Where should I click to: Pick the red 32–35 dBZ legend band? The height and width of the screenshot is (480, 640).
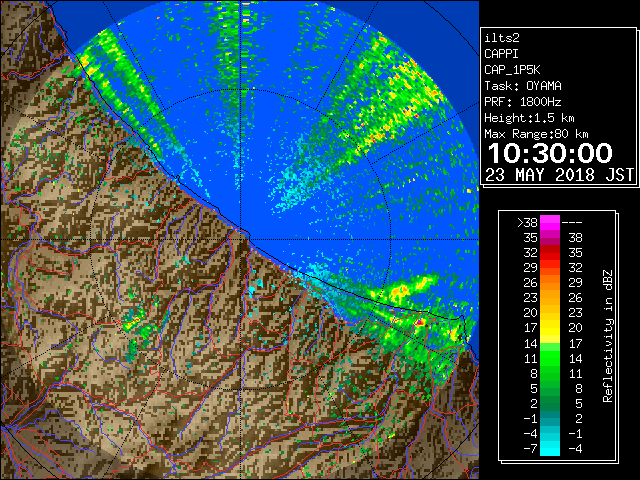click(550, 253)
